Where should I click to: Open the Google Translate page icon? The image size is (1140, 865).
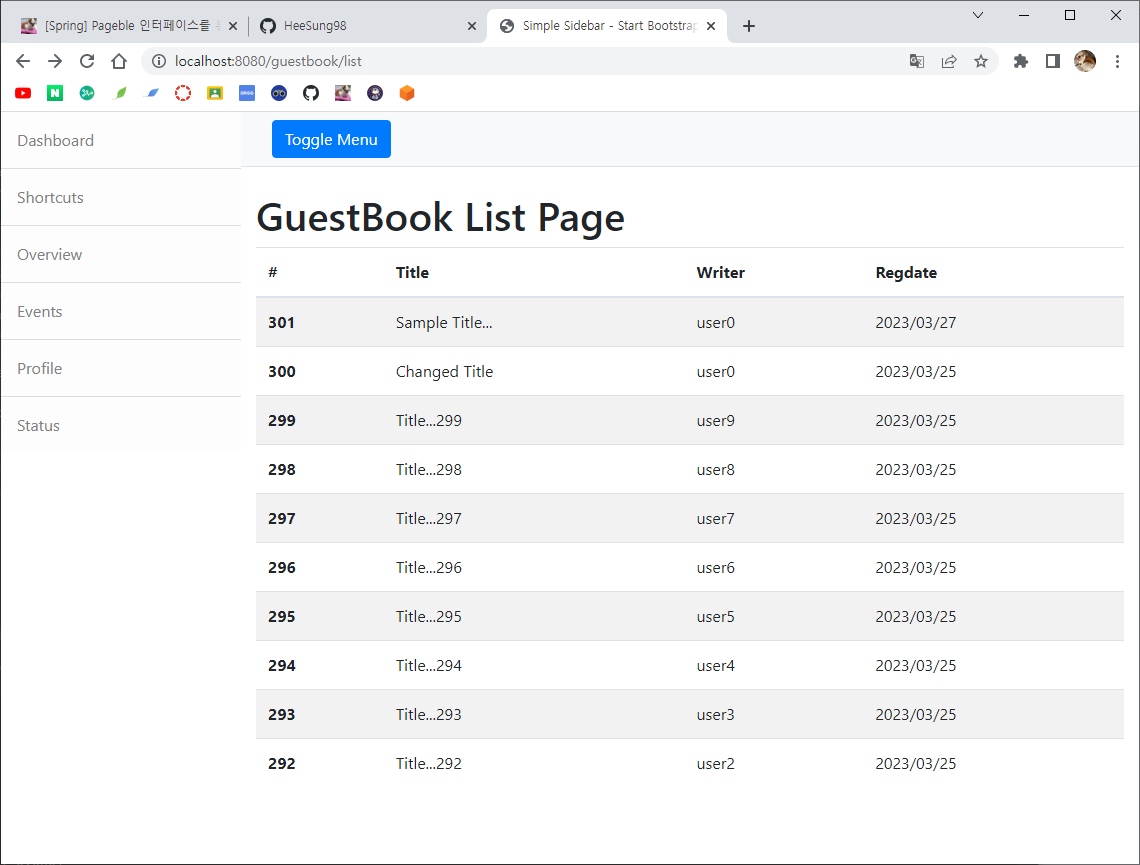click(x=917, y=61)
